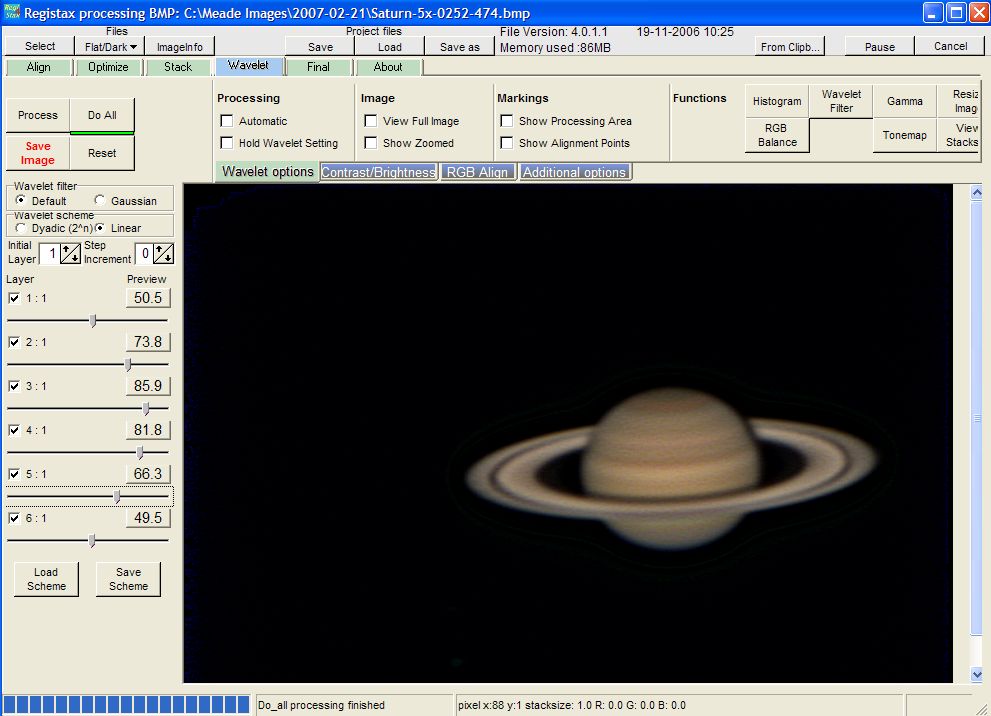Screen dimensions: 991x716
Task: Click the Reset button
Action: 102,153
